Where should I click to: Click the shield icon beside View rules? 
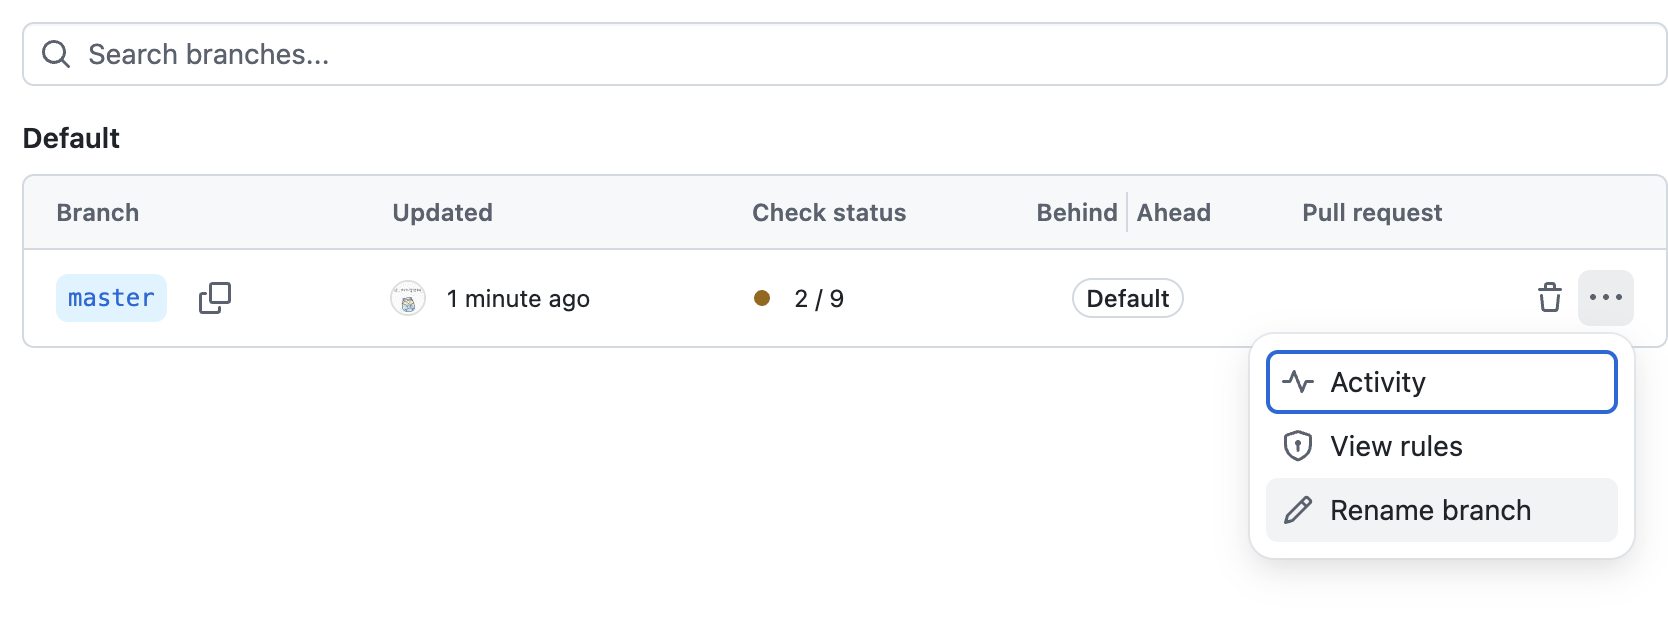pyautogui.click(x=1298, y=446)
